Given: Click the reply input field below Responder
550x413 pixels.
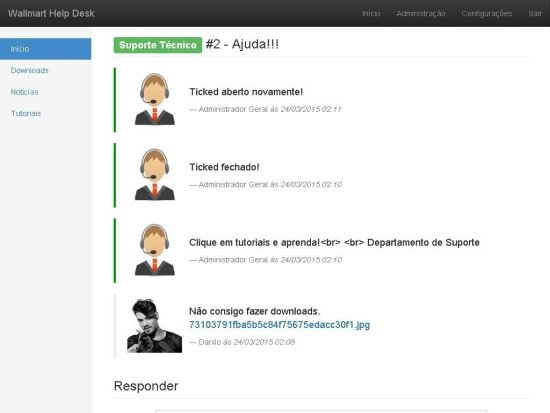Looking at the screenshot, I should pos(321,411).
